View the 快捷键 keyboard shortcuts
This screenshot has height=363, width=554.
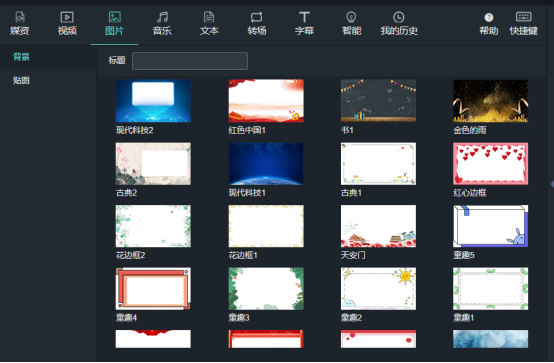pyautogui.click(x=524, y=23)
